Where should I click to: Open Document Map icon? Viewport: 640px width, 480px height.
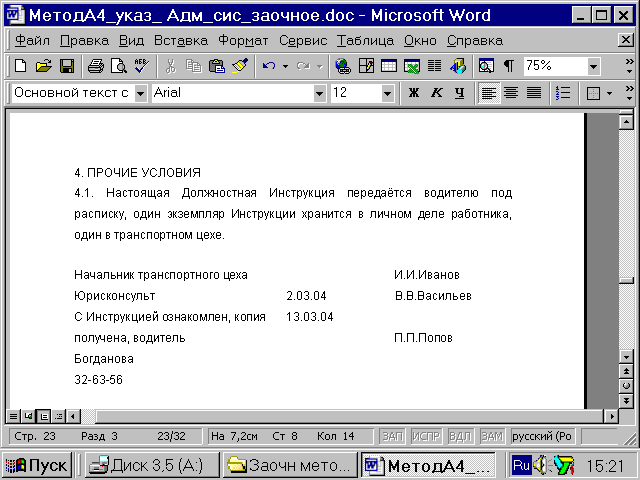click(486, 66)
